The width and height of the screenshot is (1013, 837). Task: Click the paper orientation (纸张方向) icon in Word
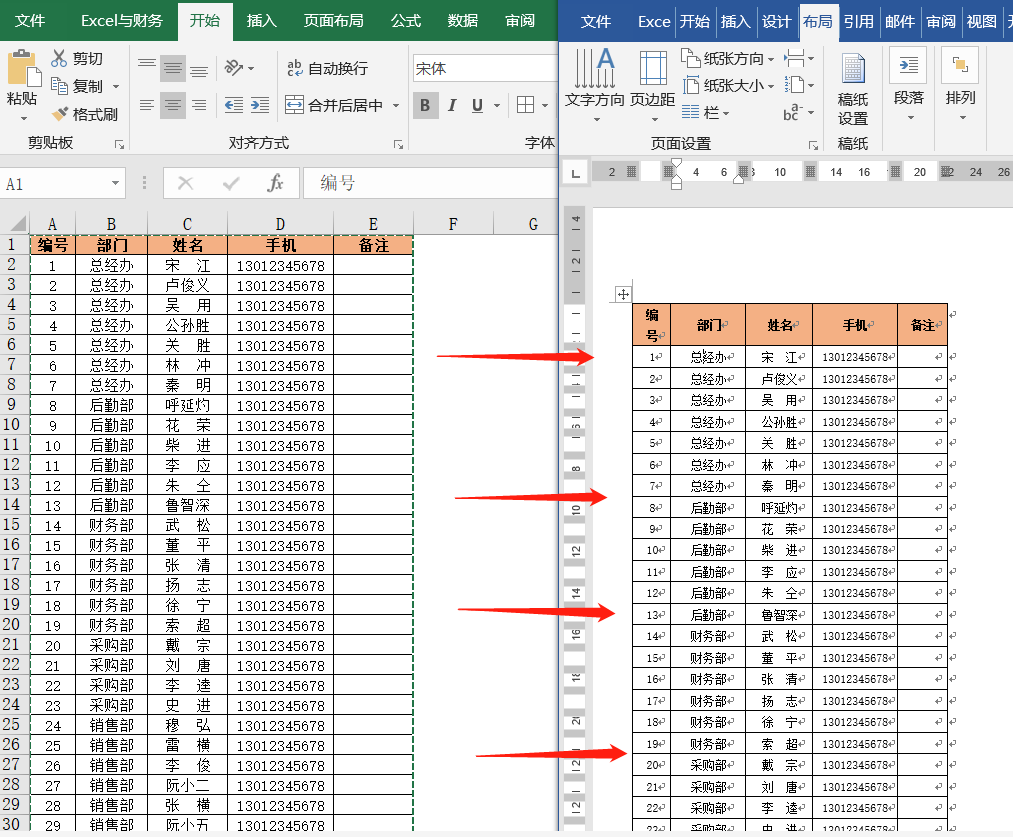click(690, 58)
